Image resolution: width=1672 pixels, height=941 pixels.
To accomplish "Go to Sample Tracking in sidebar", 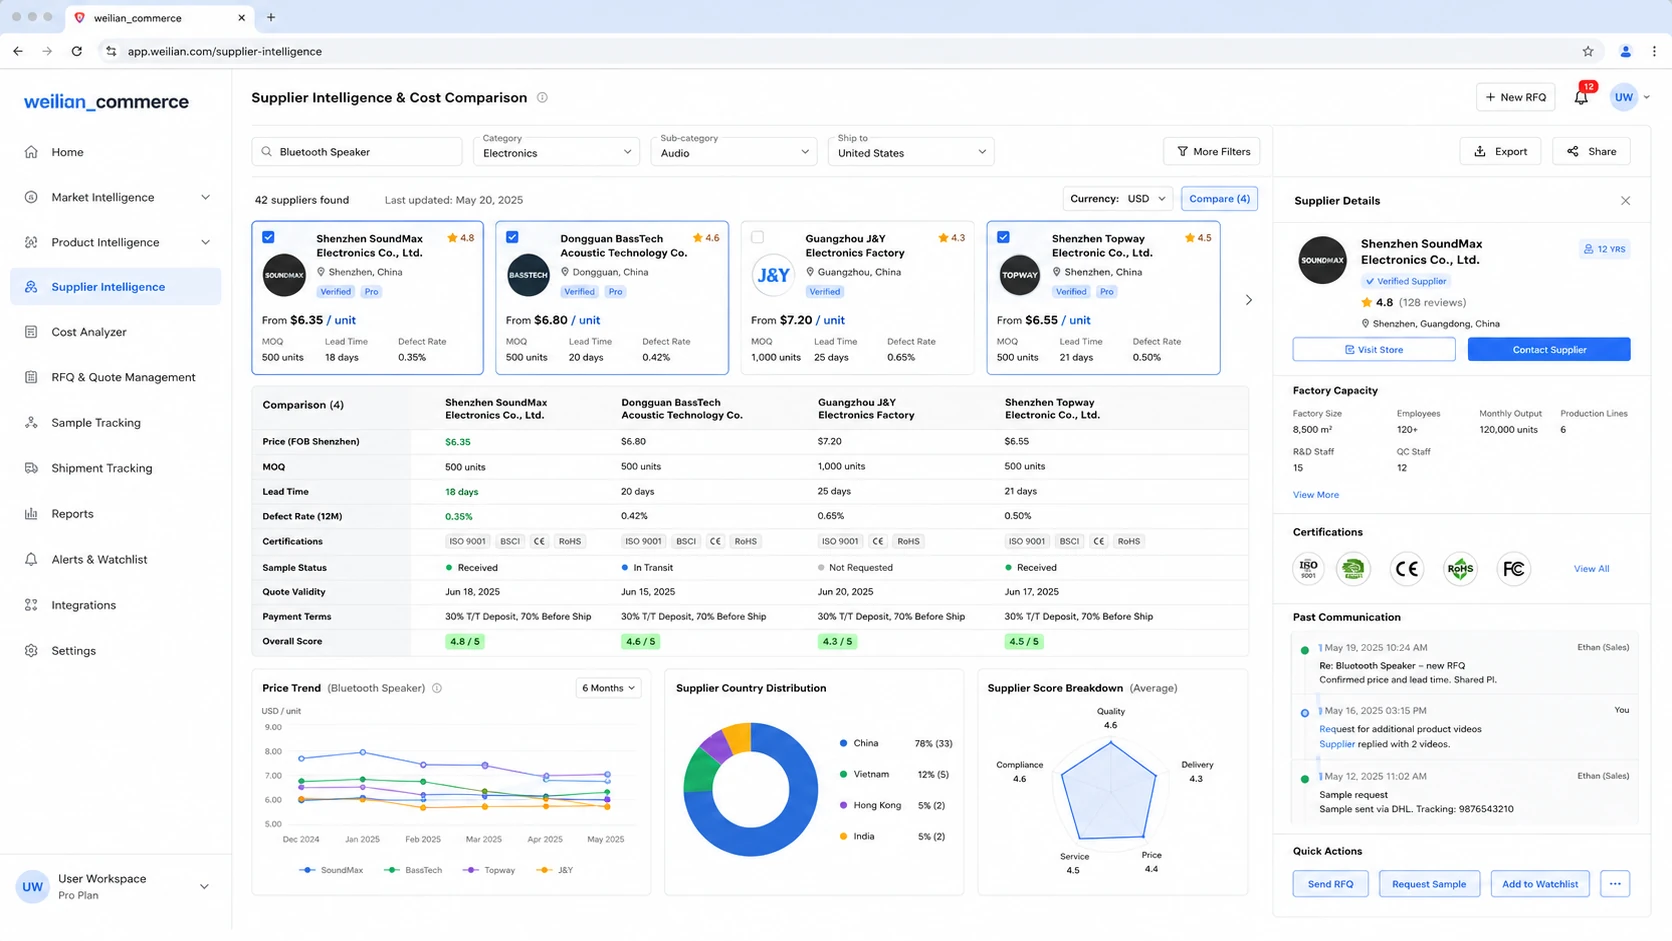I will [x=116, y=423].
